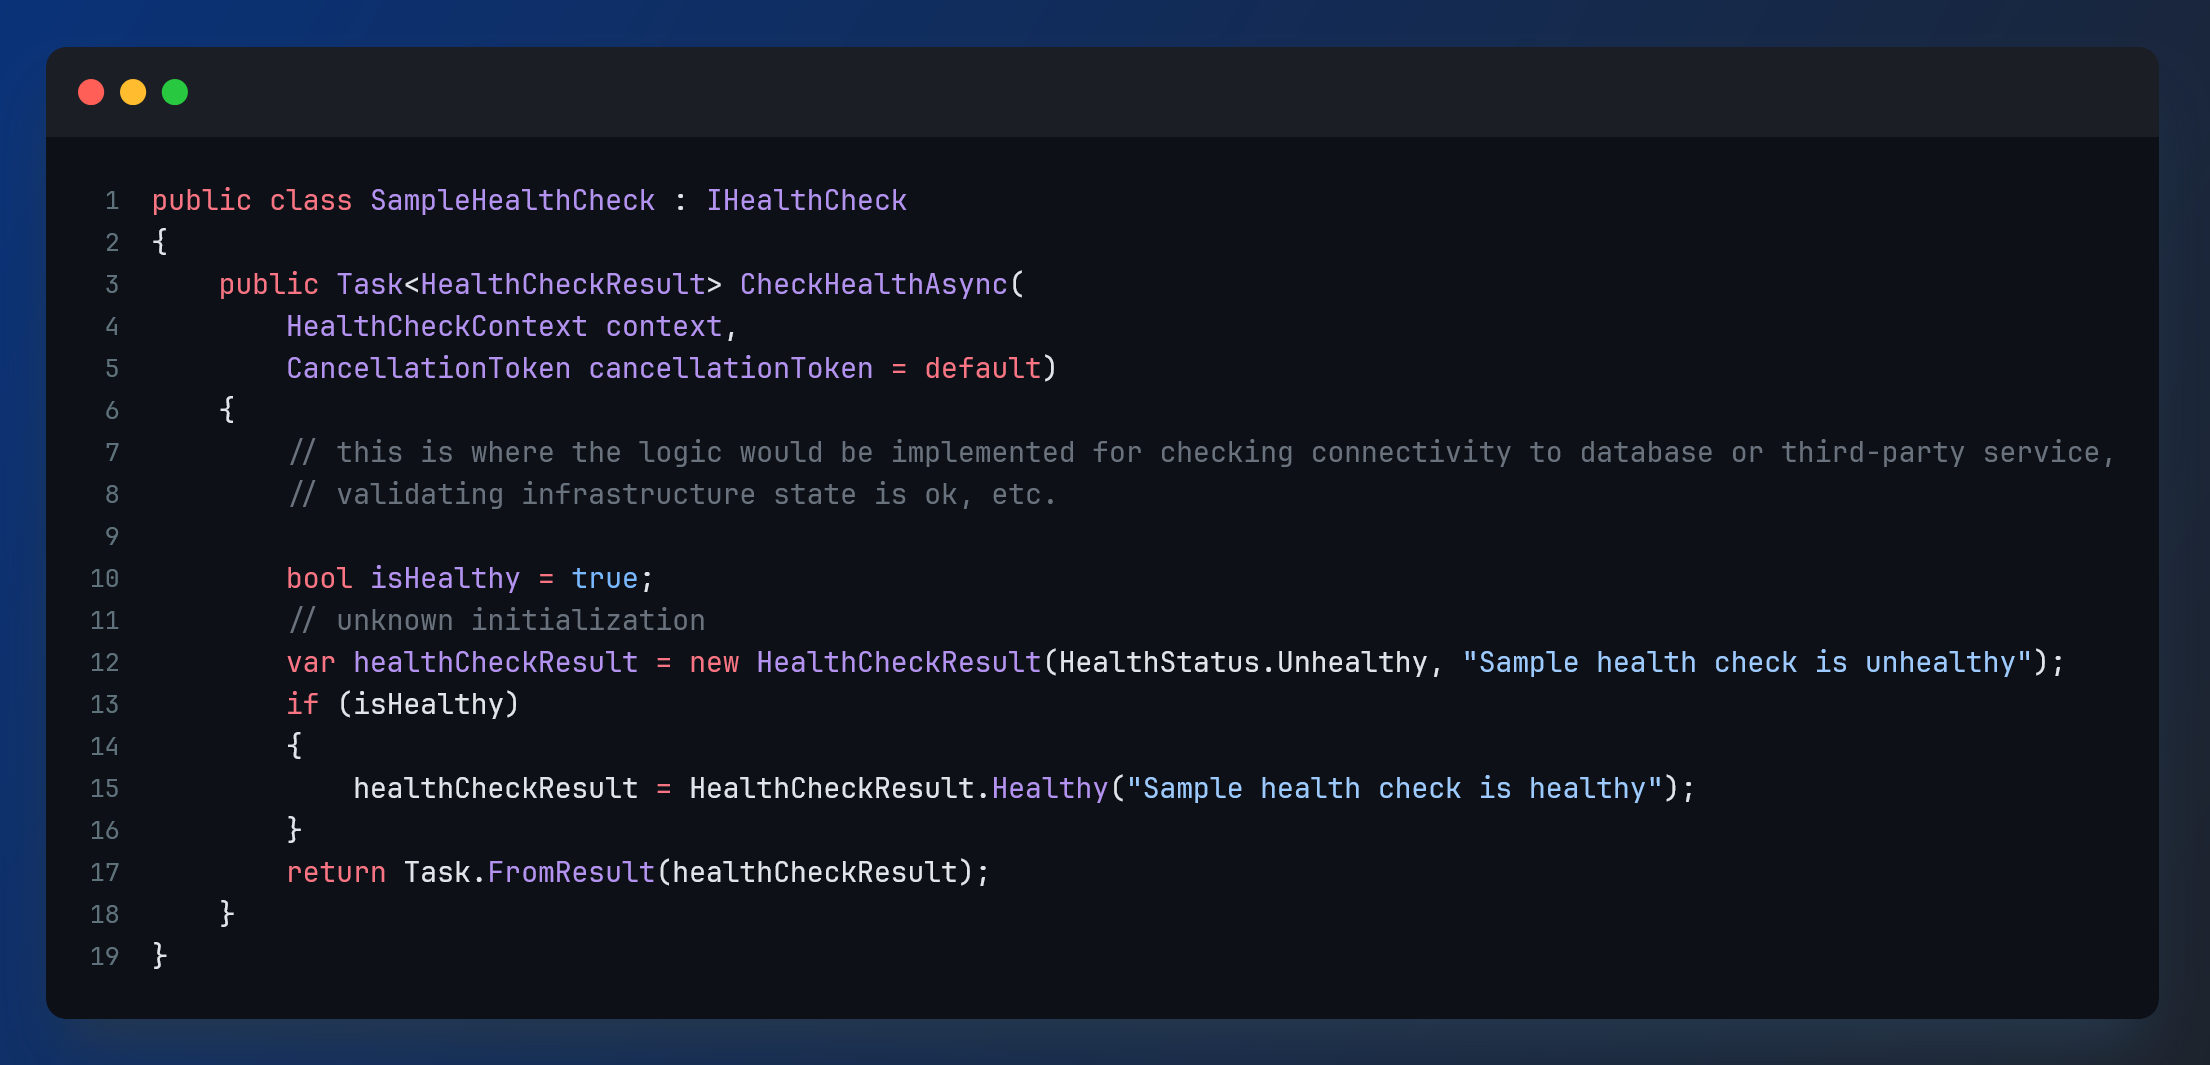Click HealthStatus.Unhealthy argument
The image size is (2210, 1065).
(x=1243, y=663)
